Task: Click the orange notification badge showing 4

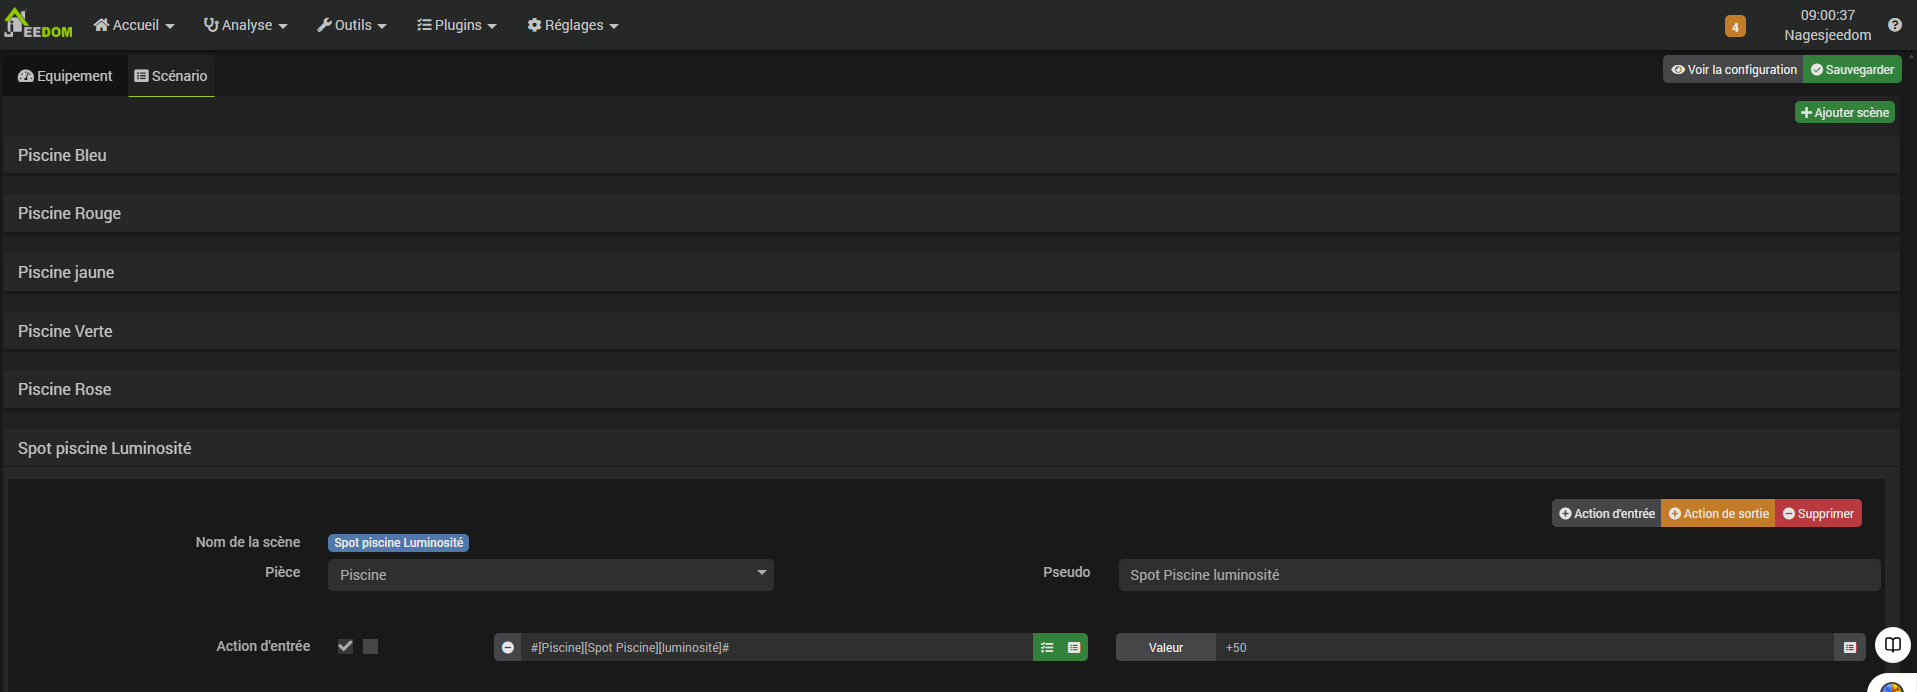Action: [1735, 27]
